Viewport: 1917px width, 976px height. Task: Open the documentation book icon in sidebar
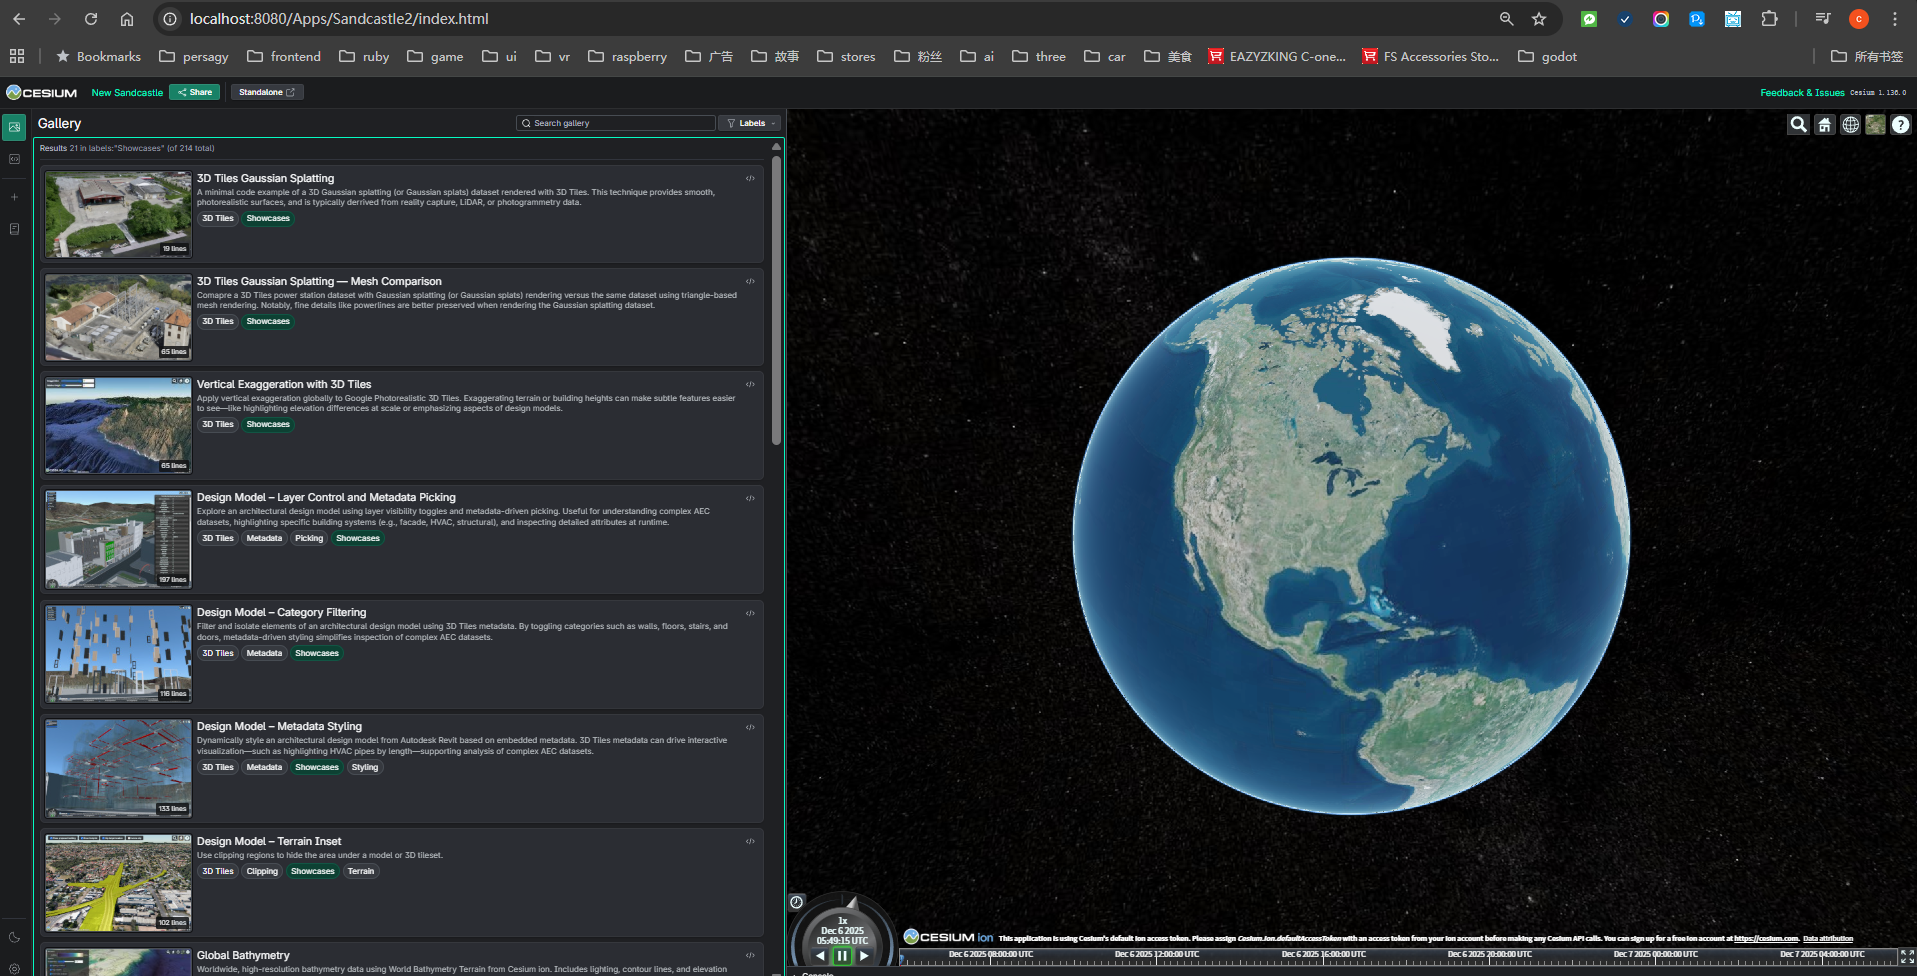point(14,229)
